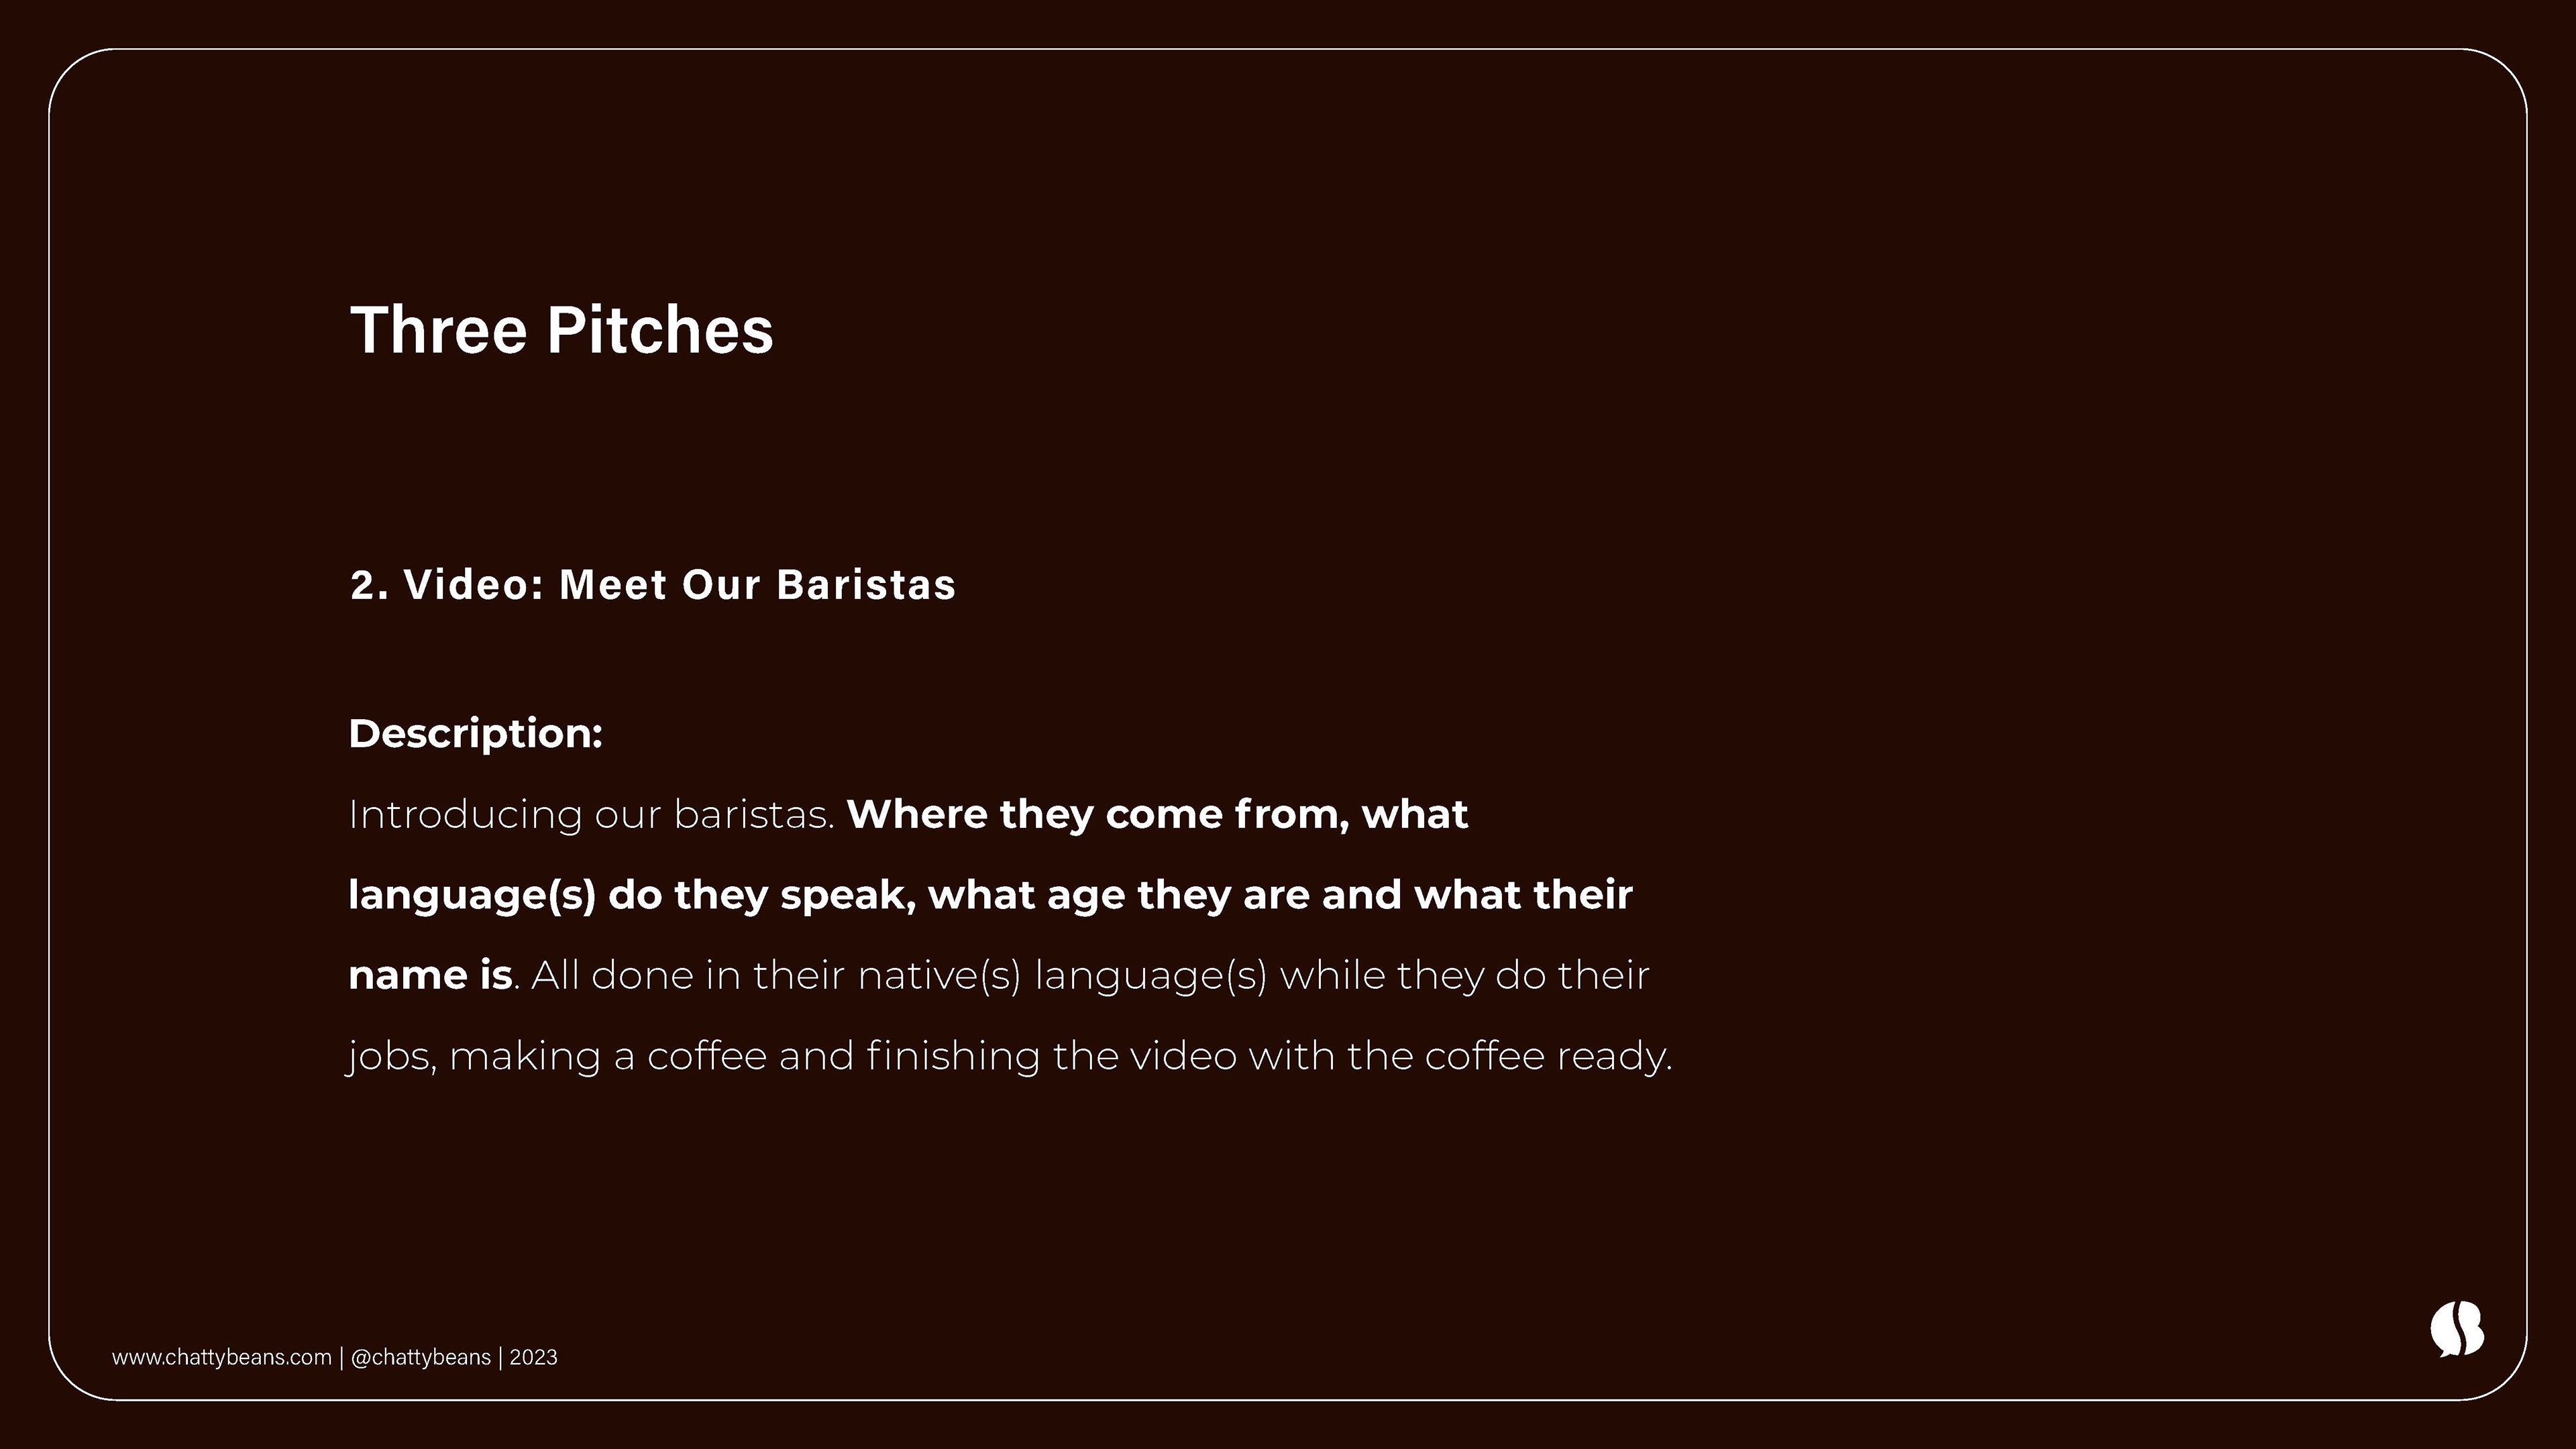Click the ending words coffee ready

point(1548,1056)
